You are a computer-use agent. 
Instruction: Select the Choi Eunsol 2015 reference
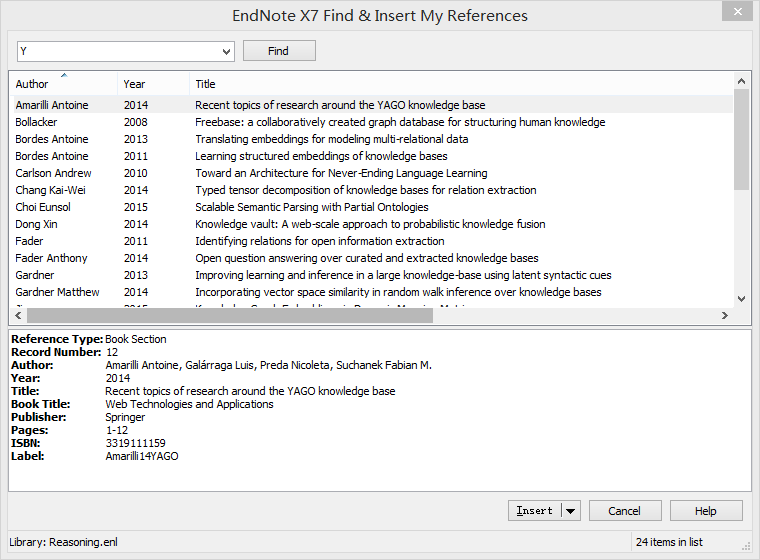click(371, 207)
